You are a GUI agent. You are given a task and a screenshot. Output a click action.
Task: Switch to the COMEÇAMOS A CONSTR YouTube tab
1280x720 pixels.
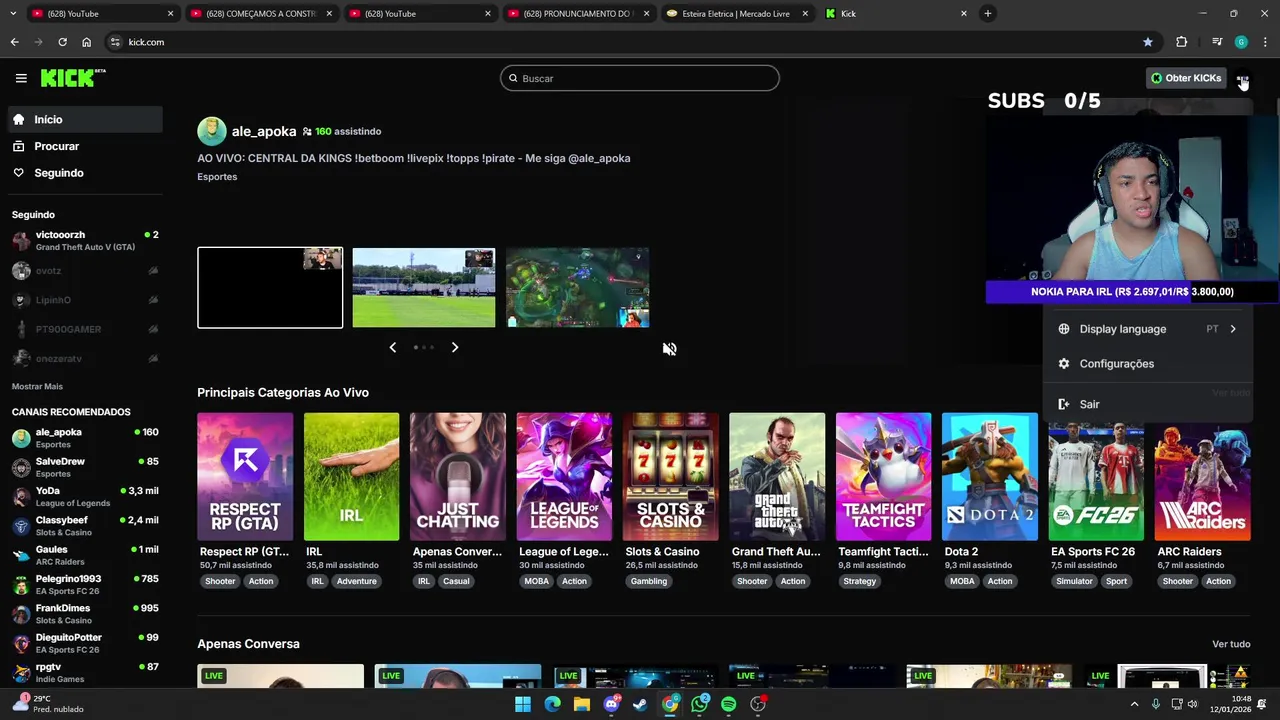point(260,14)
